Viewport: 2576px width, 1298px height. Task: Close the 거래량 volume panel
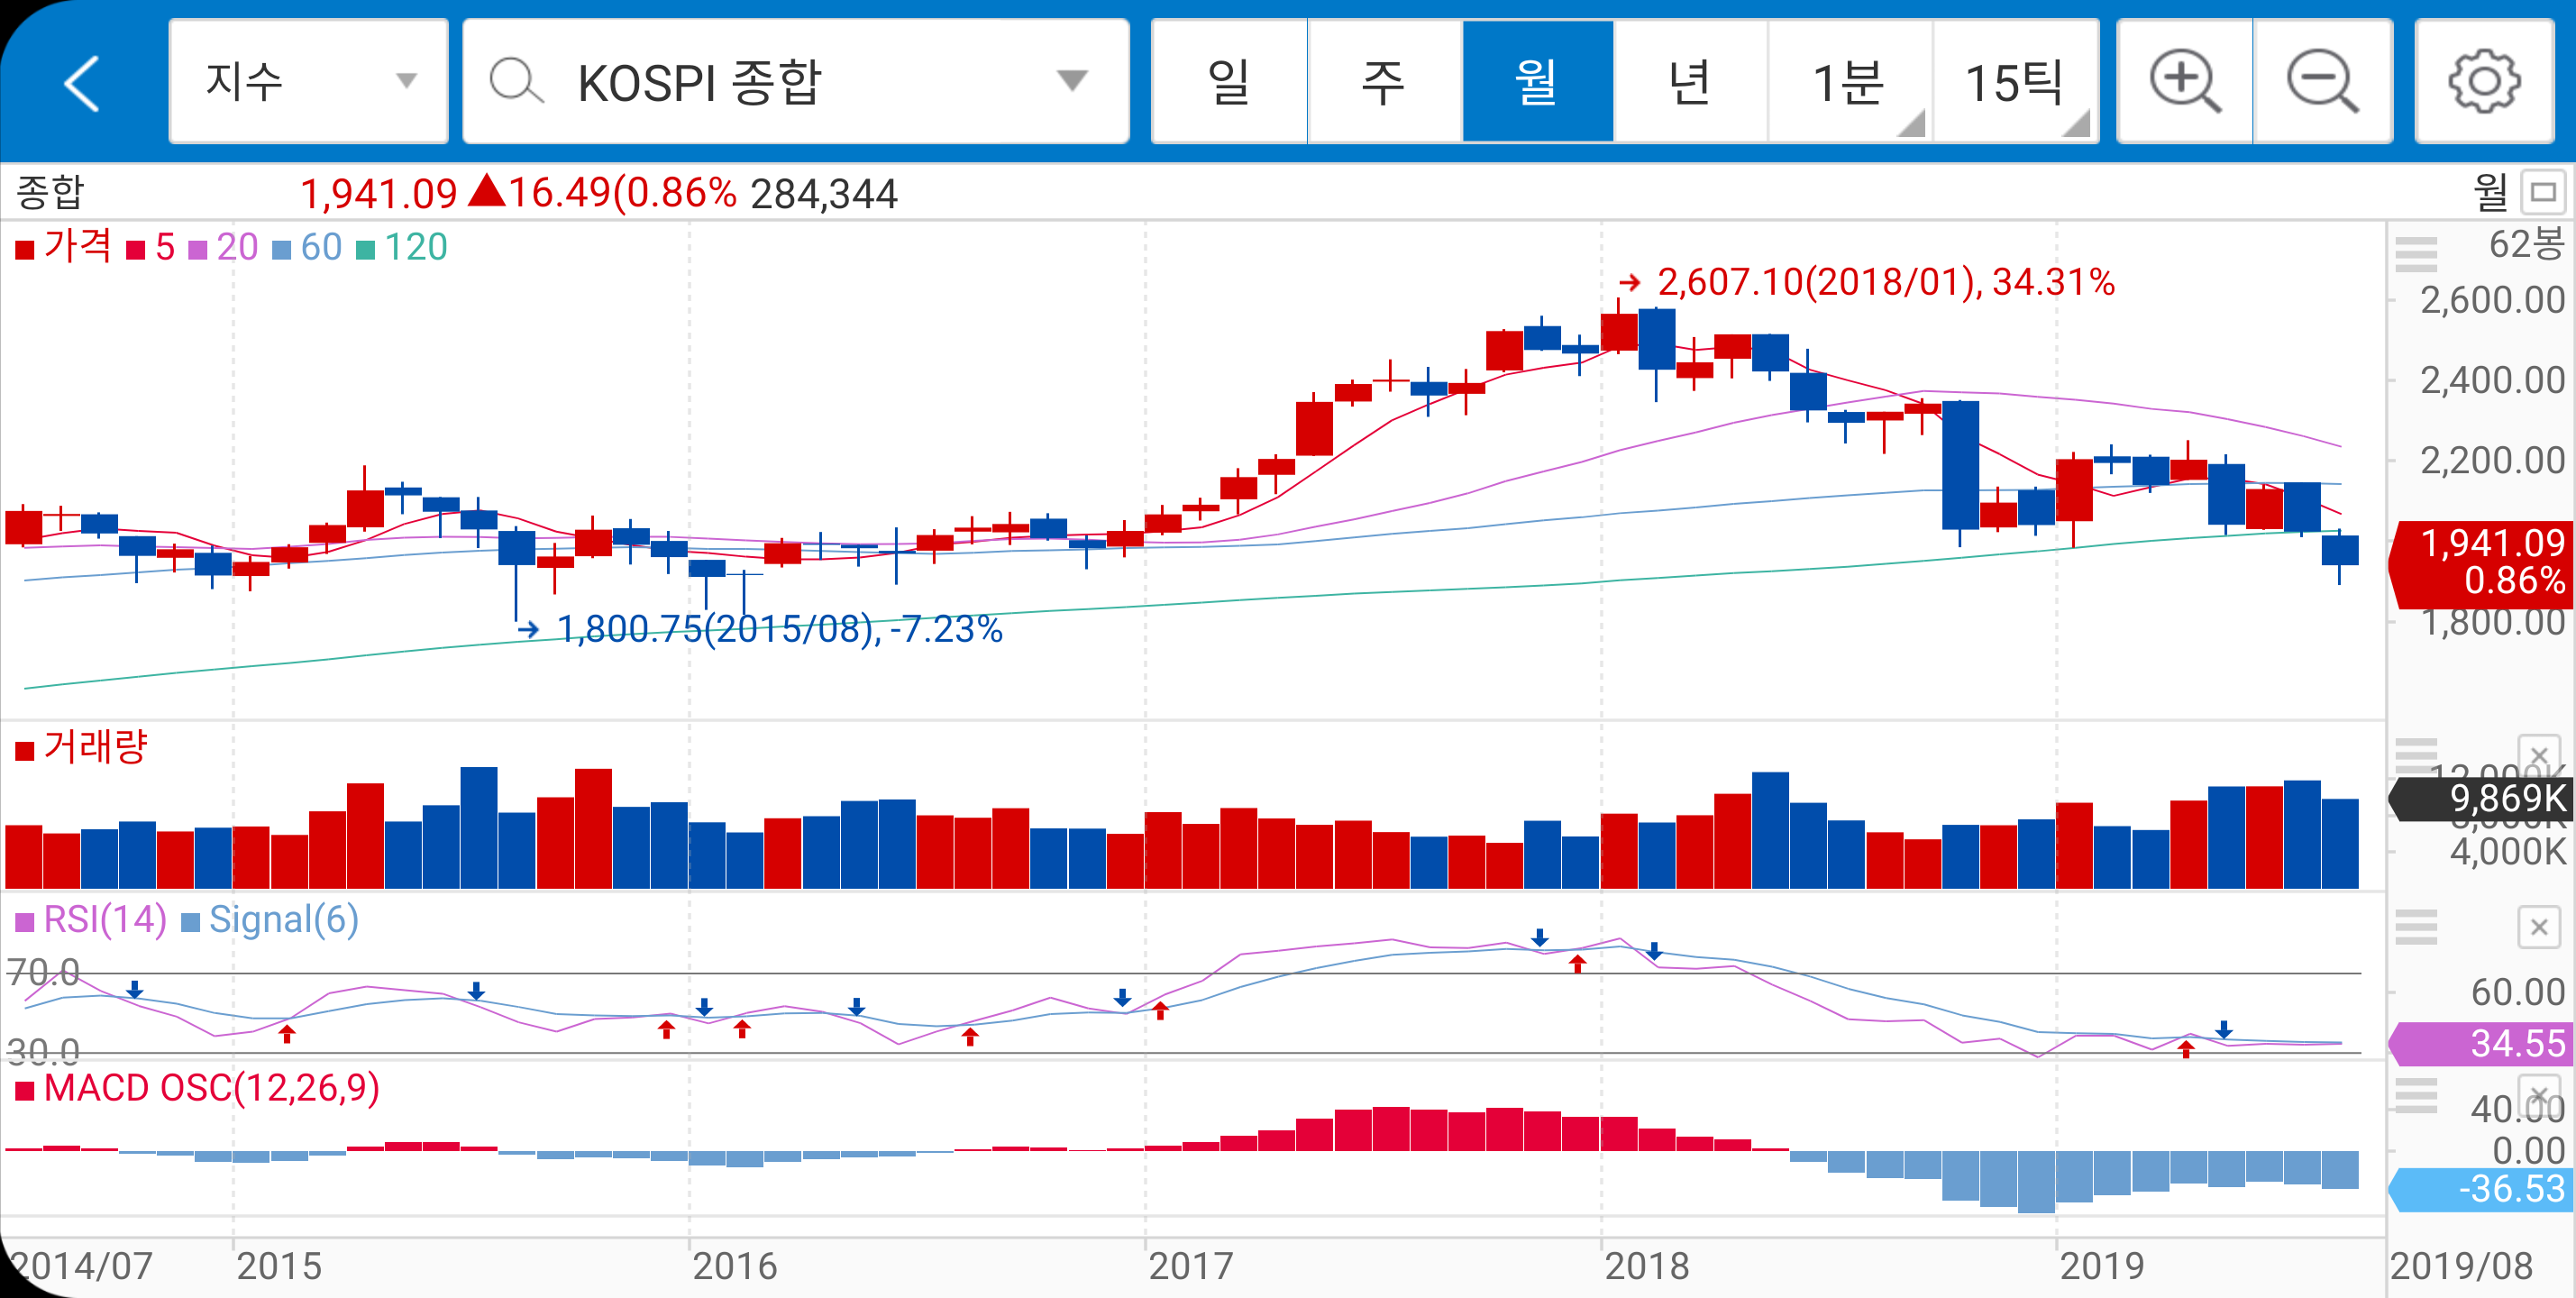pyautogui.click(x=2538, y=755)
